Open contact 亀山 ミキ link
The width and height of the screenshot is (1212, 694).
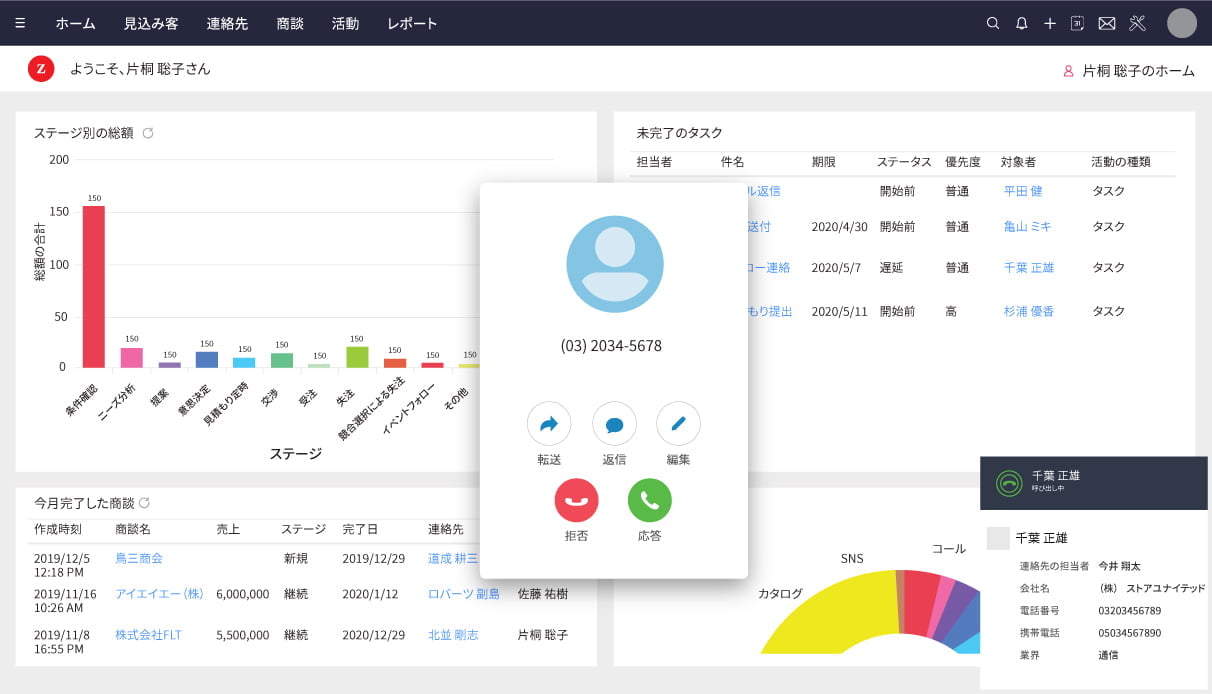pos(1028,227)
